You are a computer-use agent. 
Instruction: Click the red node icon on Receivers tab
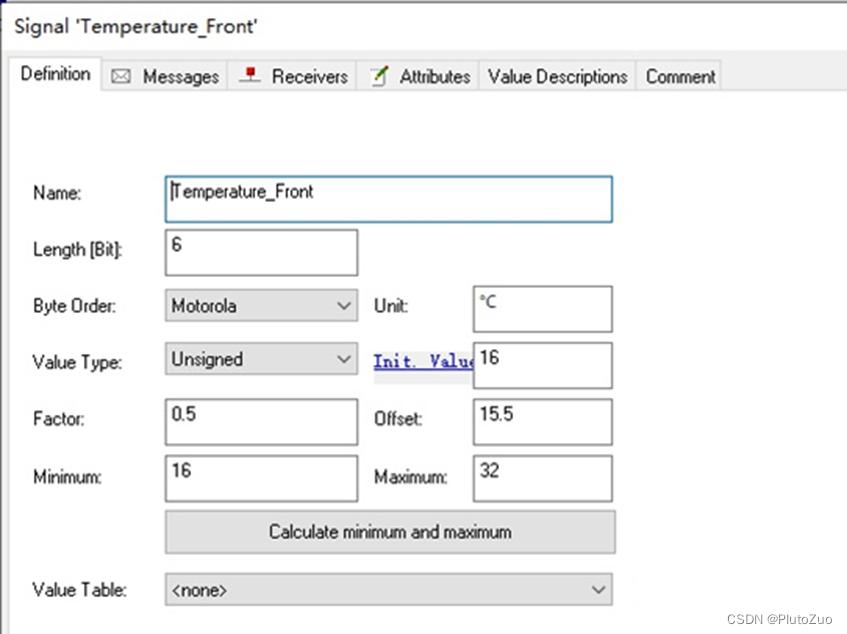[250, 75]
